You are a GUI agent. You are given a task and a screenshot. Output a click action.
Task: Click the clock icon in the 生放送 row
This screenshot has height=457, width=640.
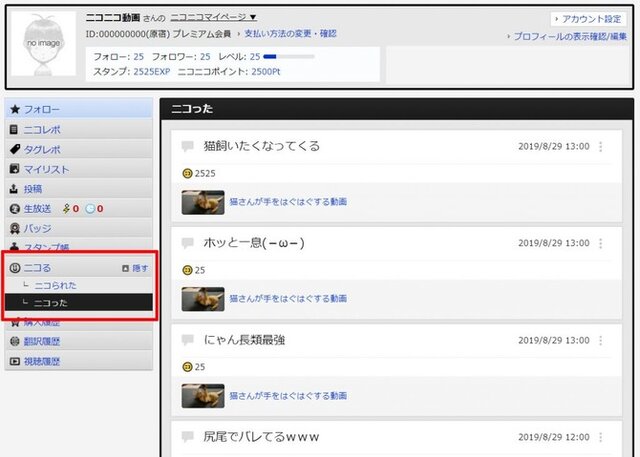point(90,209)
